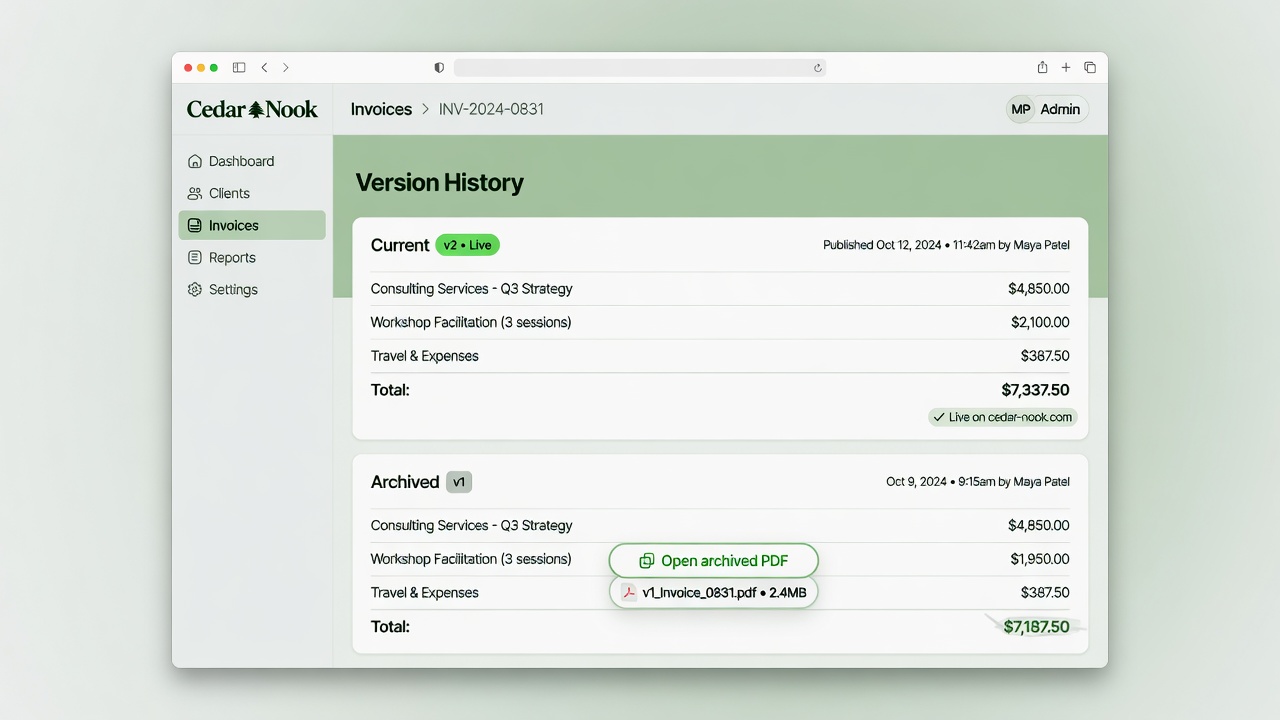Image resolution: width=1280 pixels, height=720 pixels.
Task: Click the Oct 9, 2024 timestamp
Action: (x=978, y=482)
